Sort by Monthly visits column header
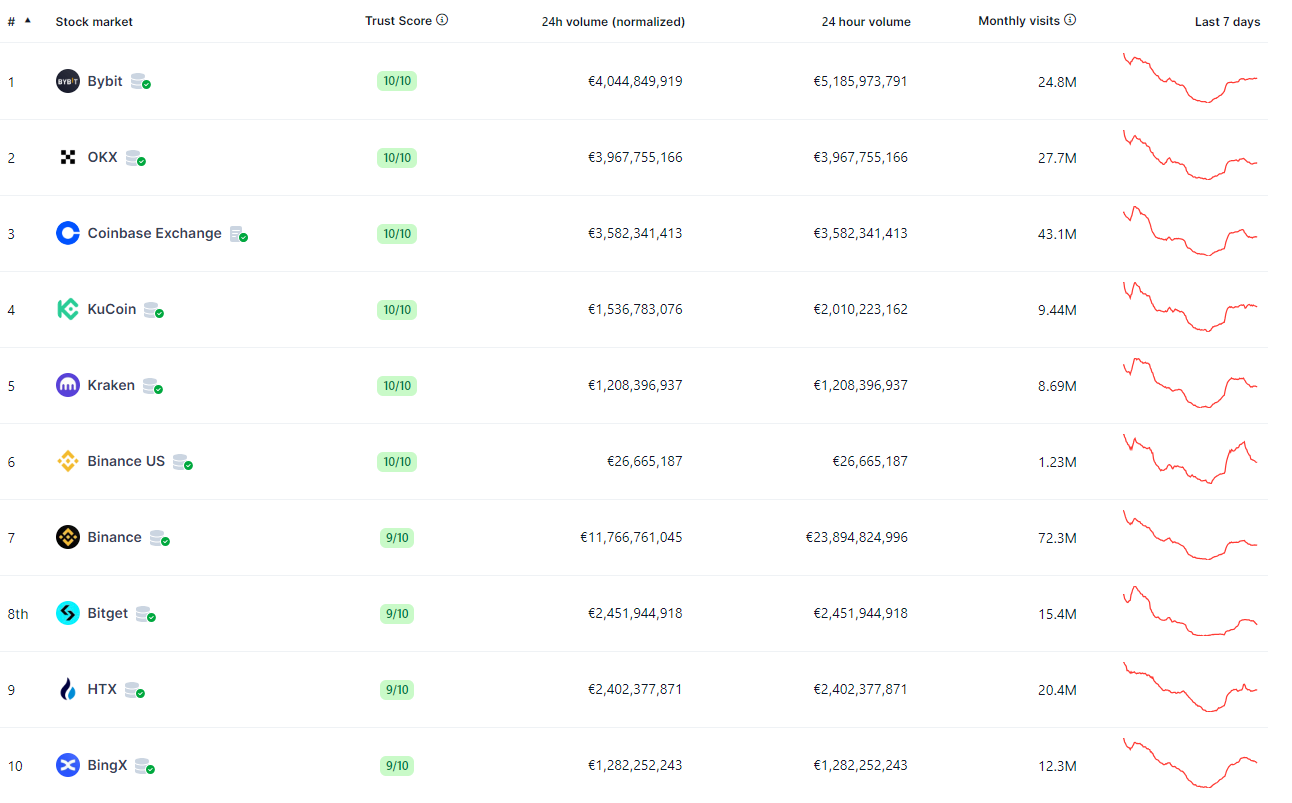 (1019, 21)
